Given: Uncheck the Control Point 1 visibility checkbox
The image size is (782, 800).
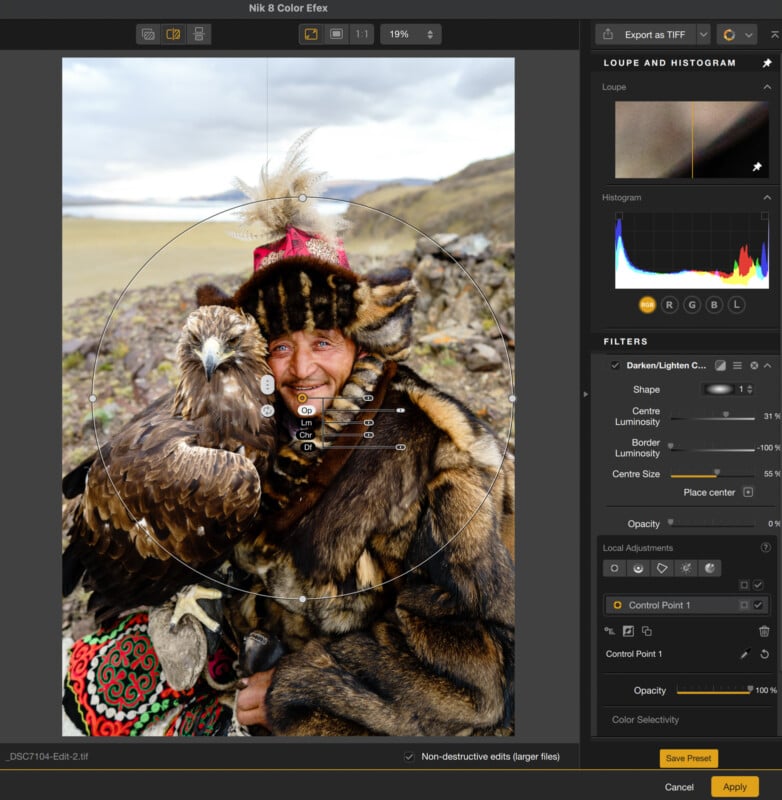Looking at the screenshot, I should pyautogui.click(x=758, y=605).
